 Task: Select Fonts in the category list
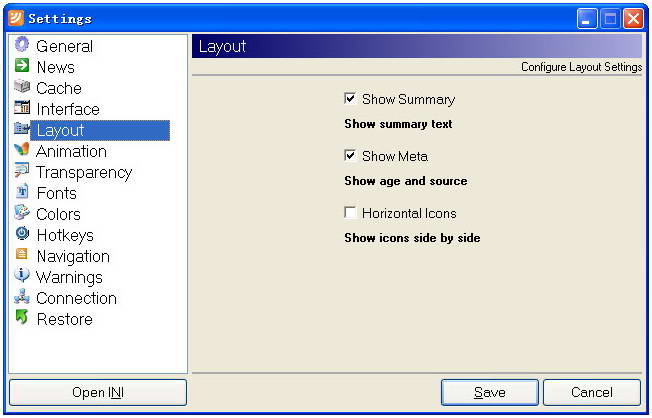click(x=57, y=193)
